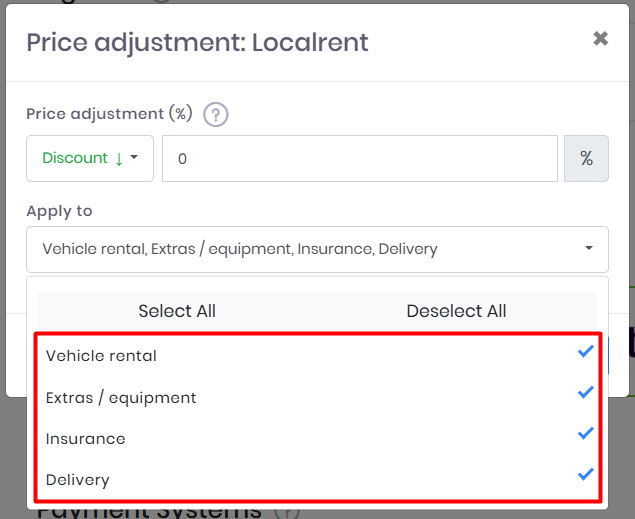Click the blue checkmark next to Vehicle rental
The image size is (635, 519).
click(x=586, y=351)
